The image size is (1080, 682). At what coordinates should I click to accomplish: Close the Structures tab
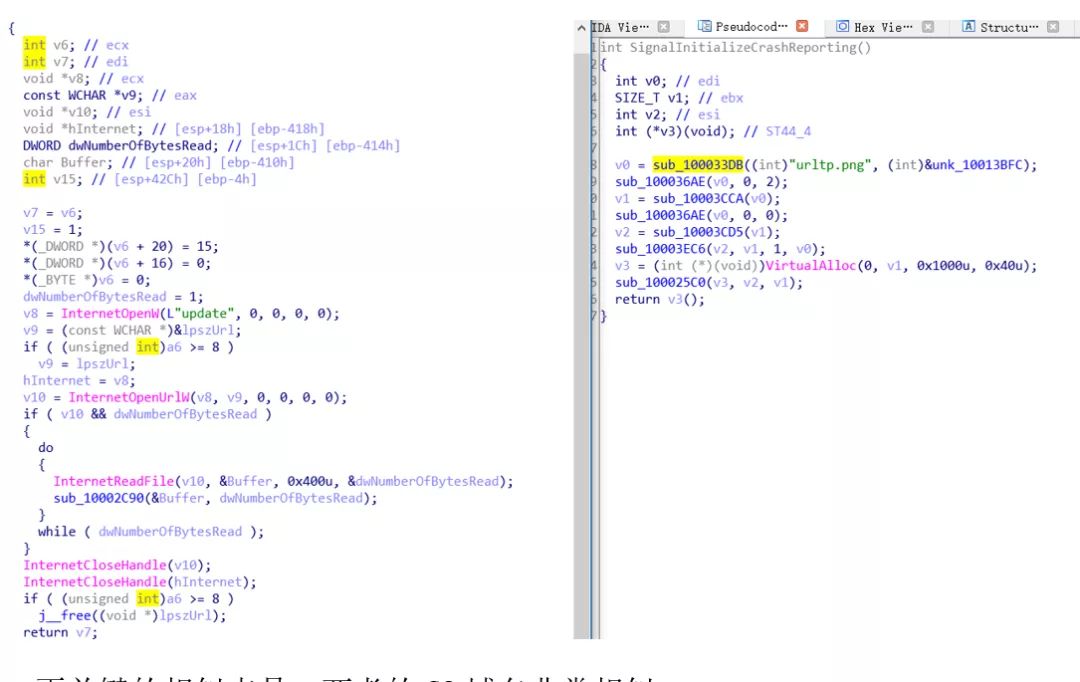tap(1053, 27)
